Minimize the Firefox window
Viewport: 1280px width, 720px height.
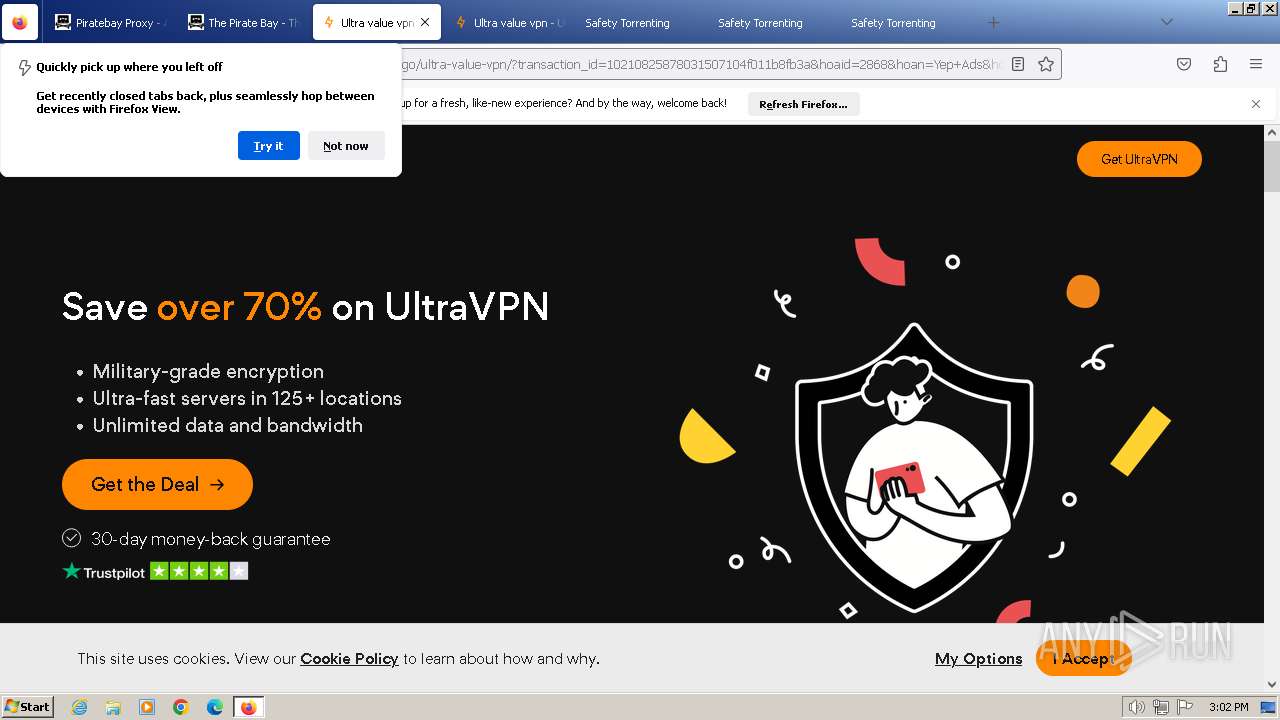1235,8
